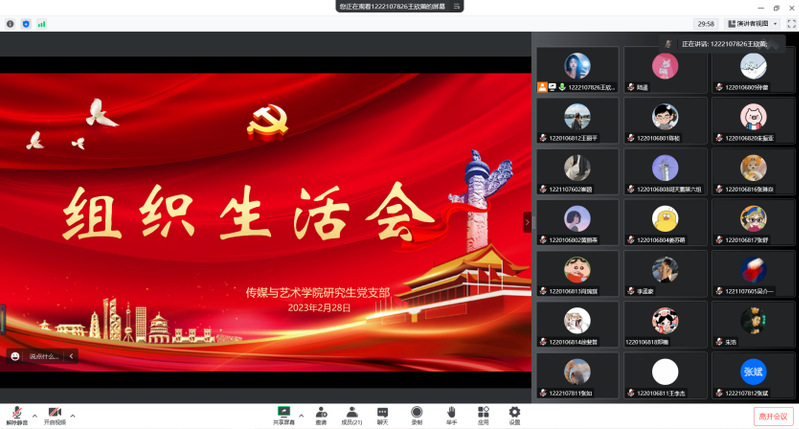
Task: Turn on the camera (开启视频)
Action: pyautogui.click(x=54, y=413)
